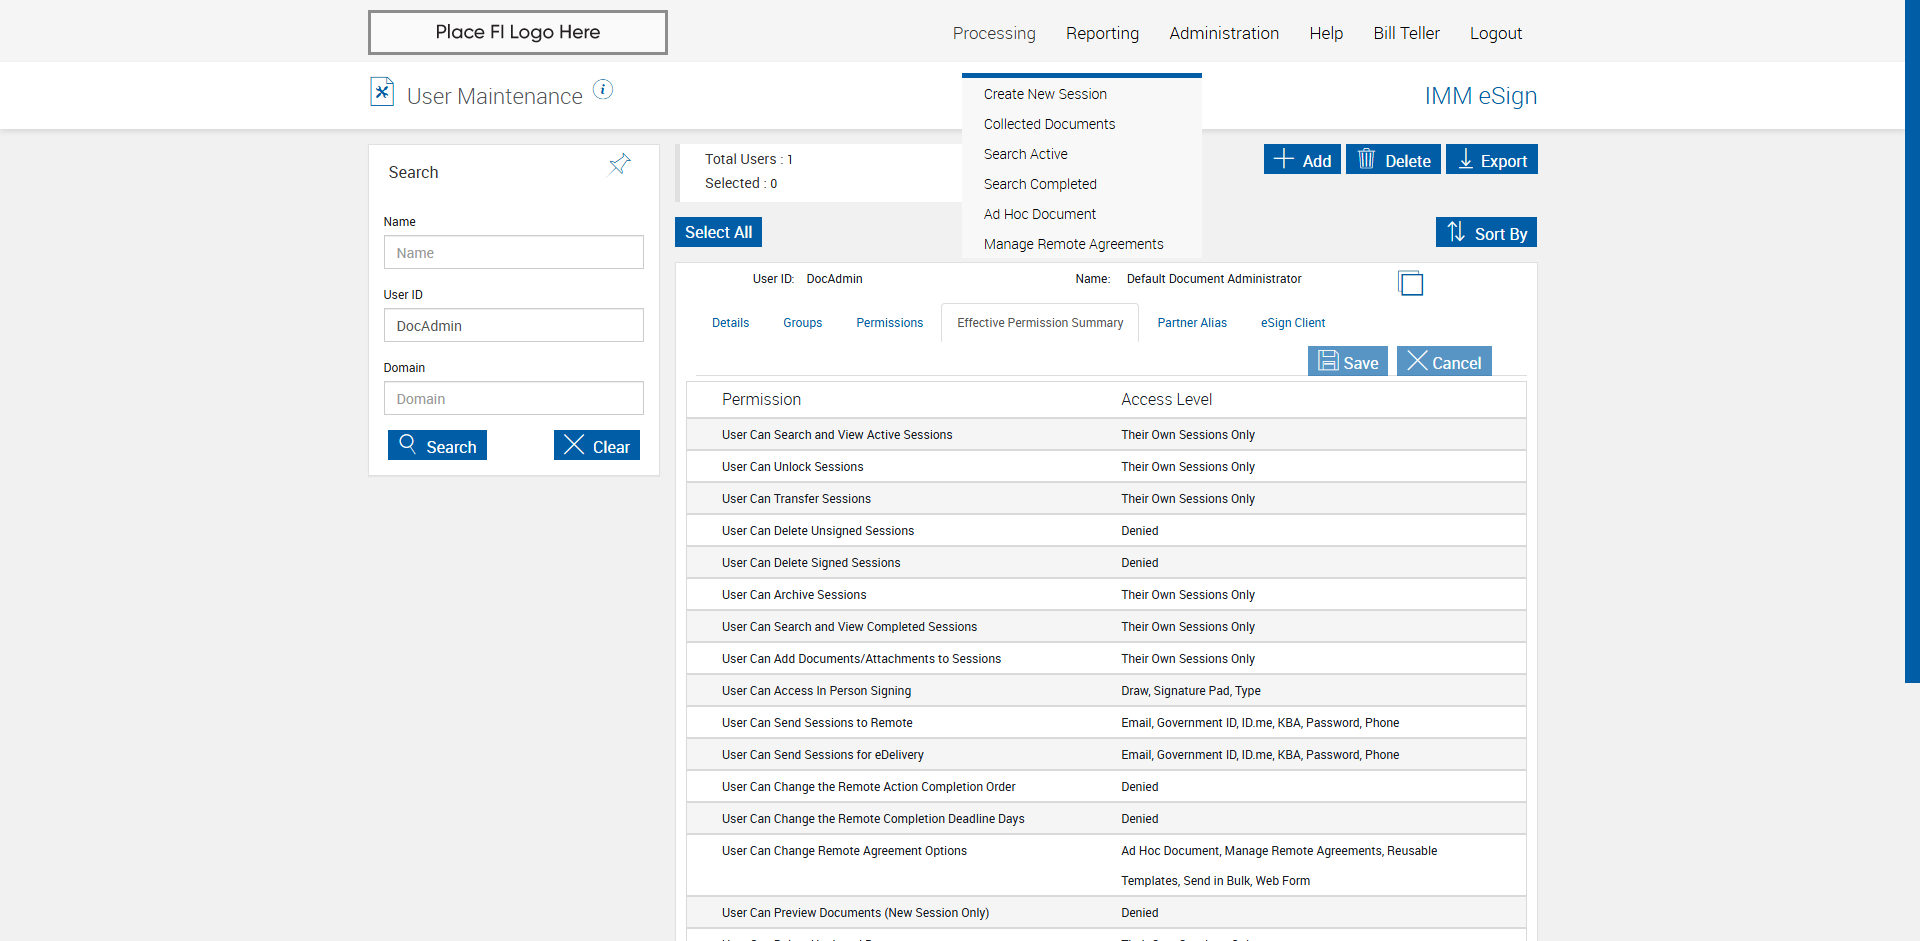Viewport: 1920px width, 941px height.
Task: Cancel the user edits
Action: [1444, 362]
